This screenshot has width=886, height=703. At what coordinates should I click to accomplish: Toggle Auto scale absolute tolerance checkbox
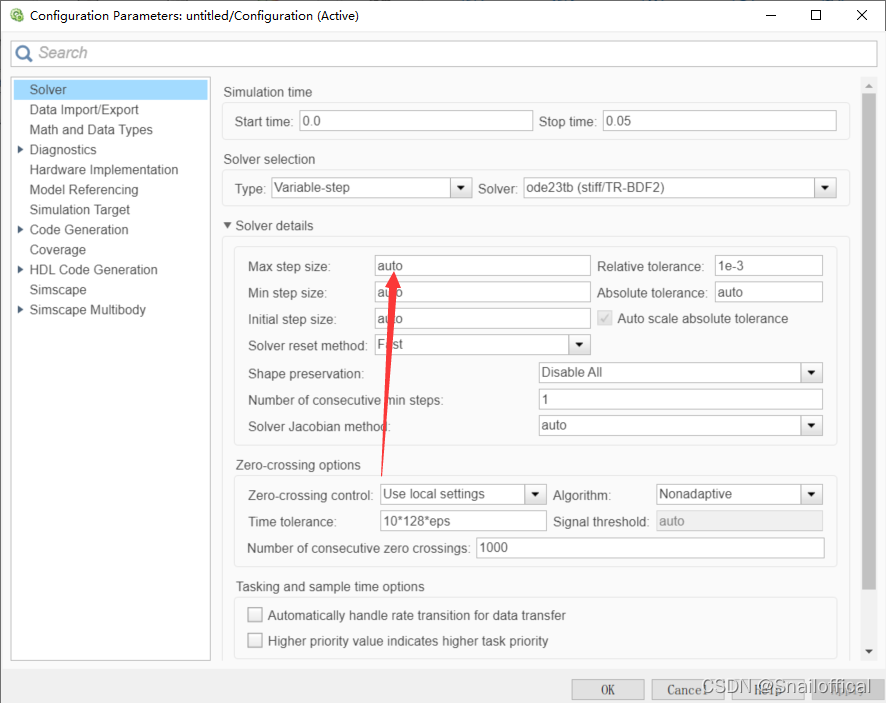[605, 318]
